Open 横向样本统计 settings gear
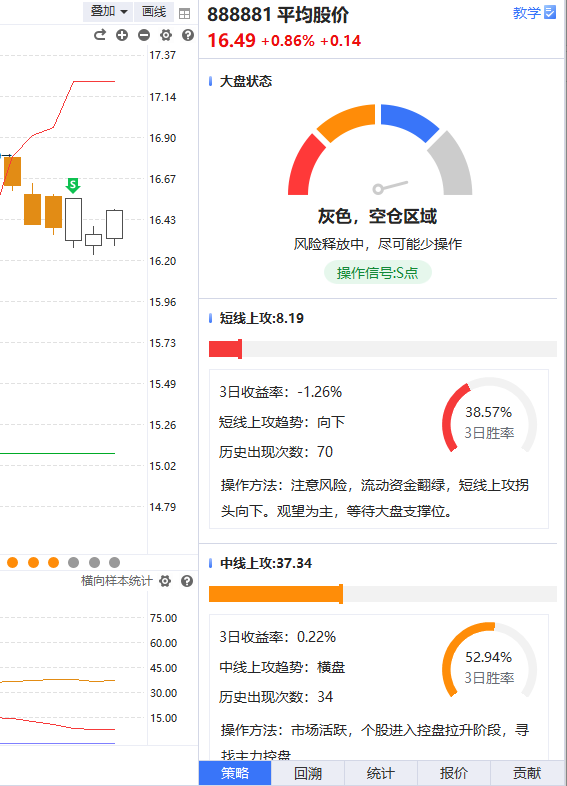 pyautogui.click(x=165, y=581)
